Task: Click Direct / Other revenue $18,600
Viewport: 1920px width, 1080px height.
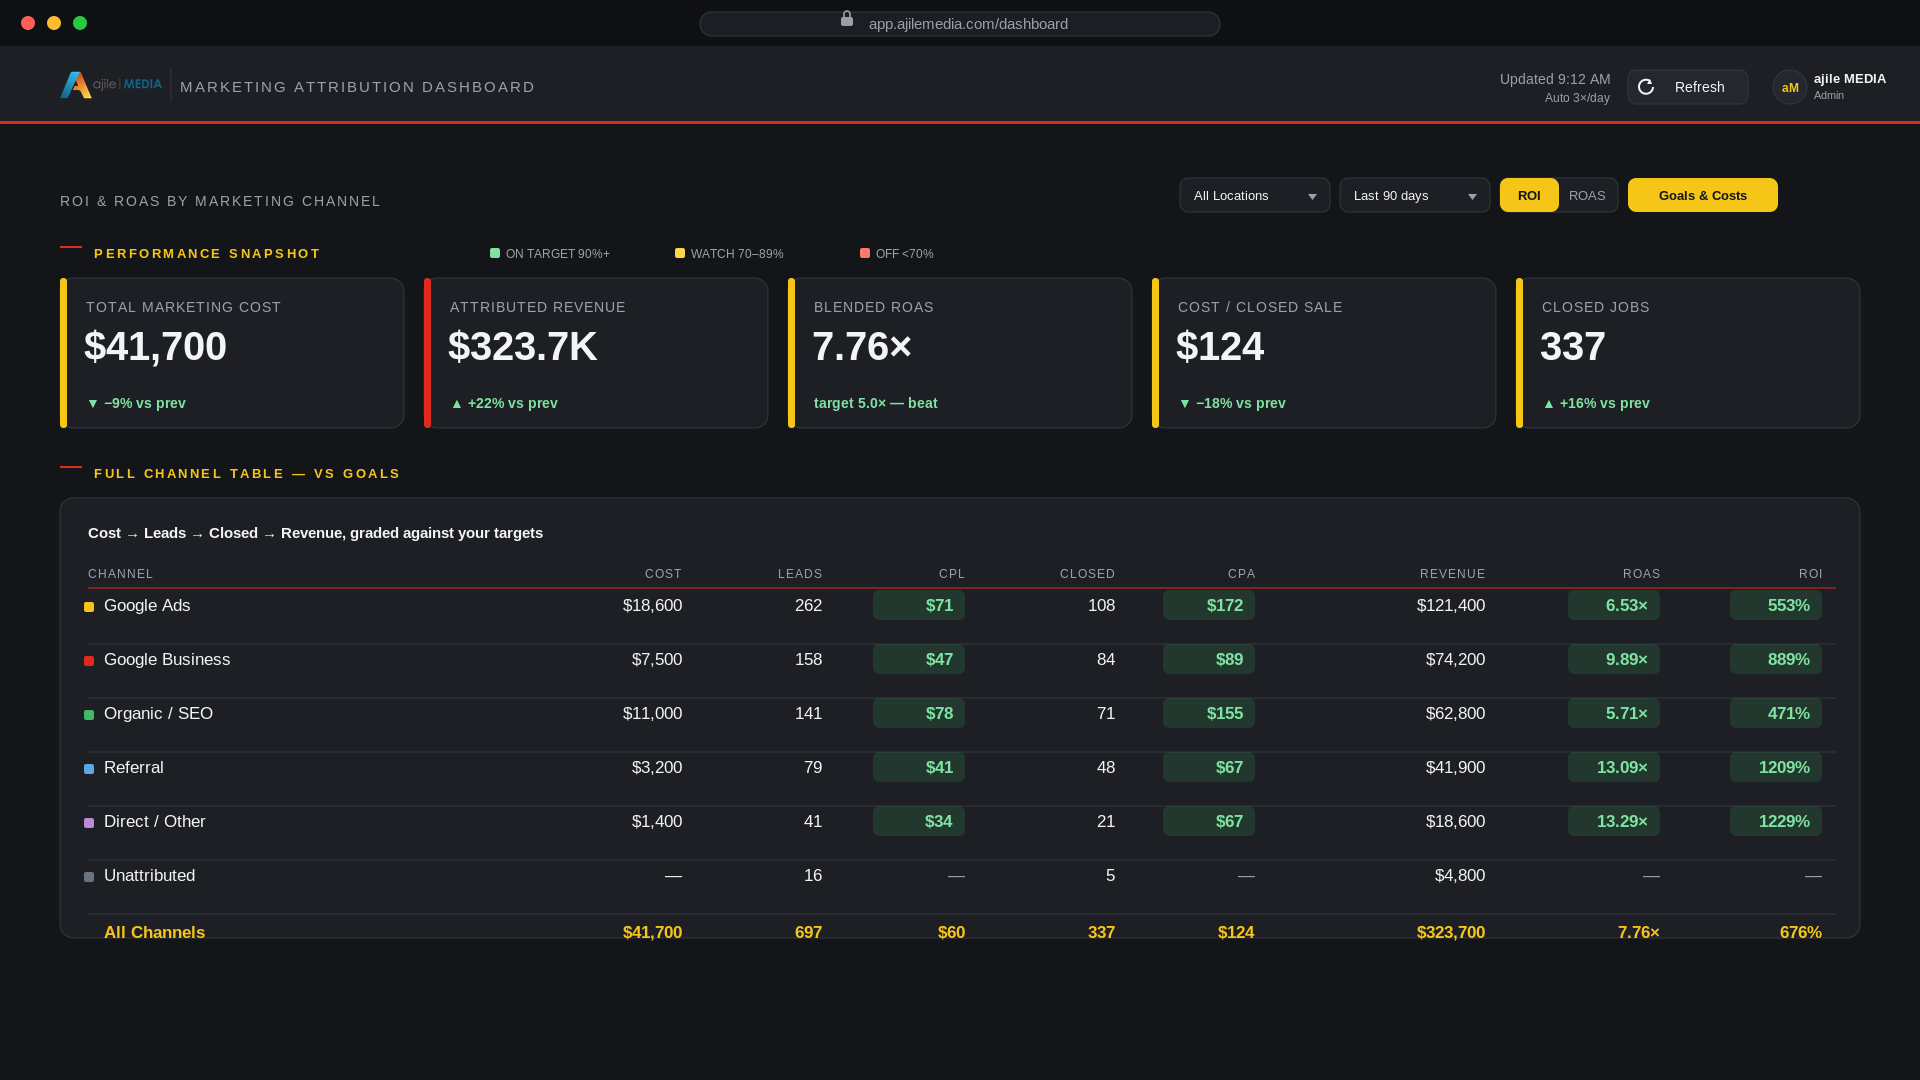Action: 1455,821
